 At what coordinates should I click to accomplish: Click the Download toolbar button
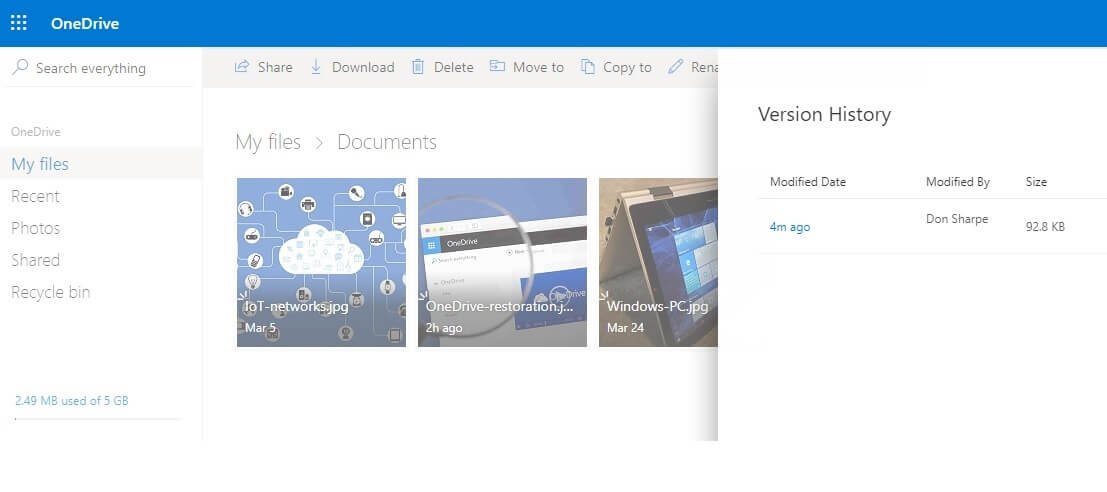[352, 67]
